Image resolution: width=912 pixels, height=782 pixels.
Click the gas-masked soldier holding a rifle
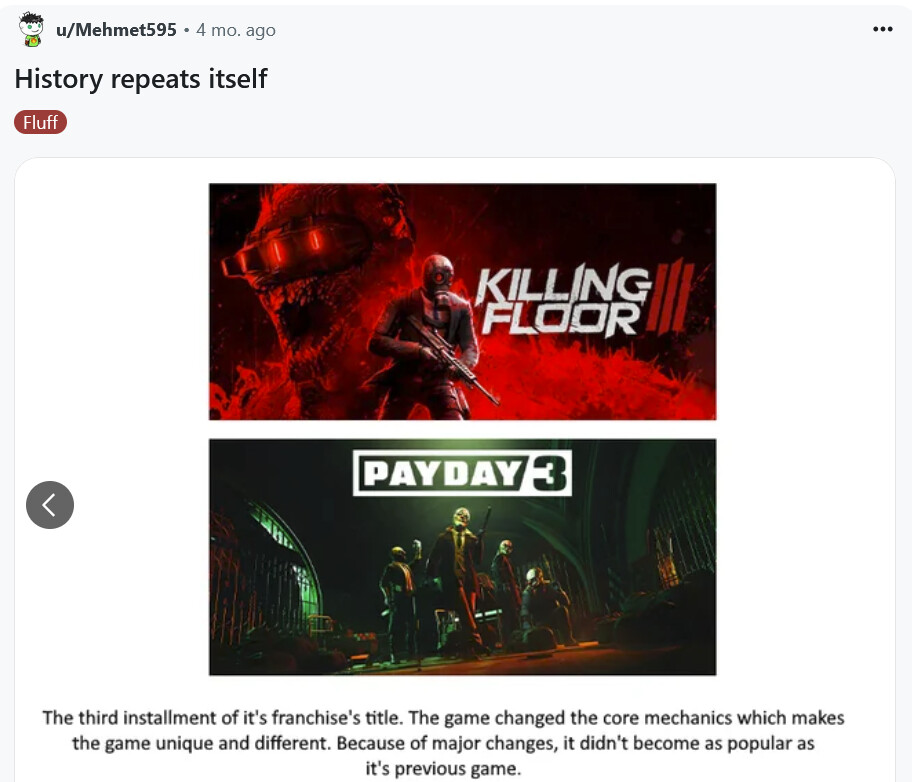point(430,337)
